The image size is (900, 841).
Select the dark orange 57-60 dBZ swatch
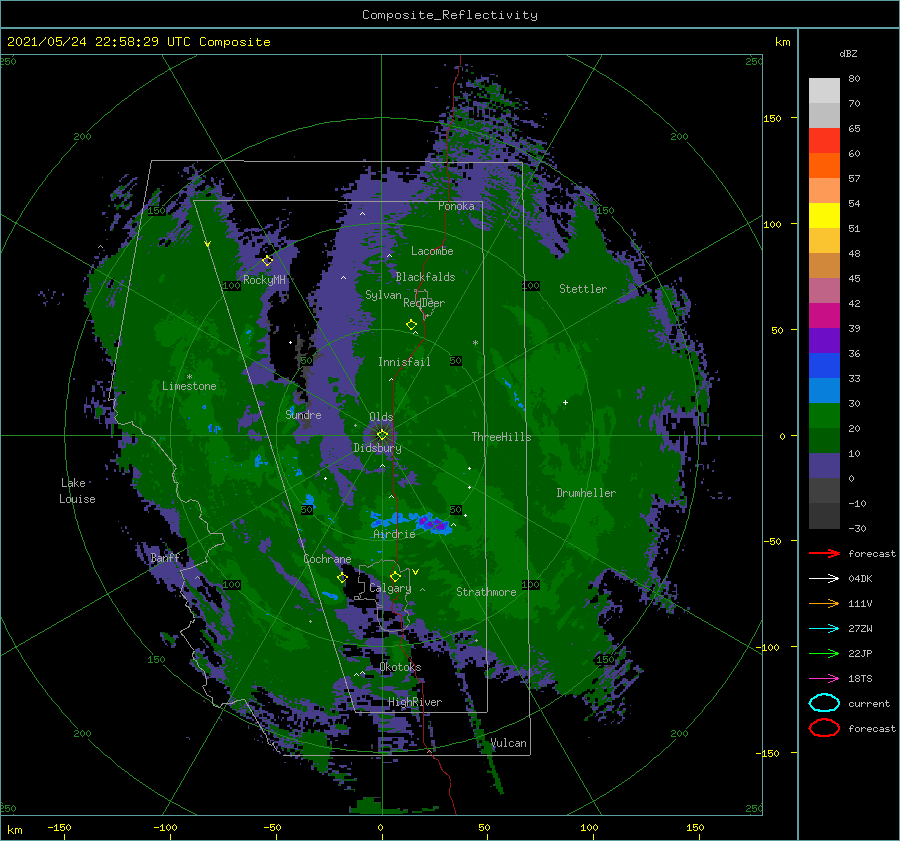coord(824,166)
